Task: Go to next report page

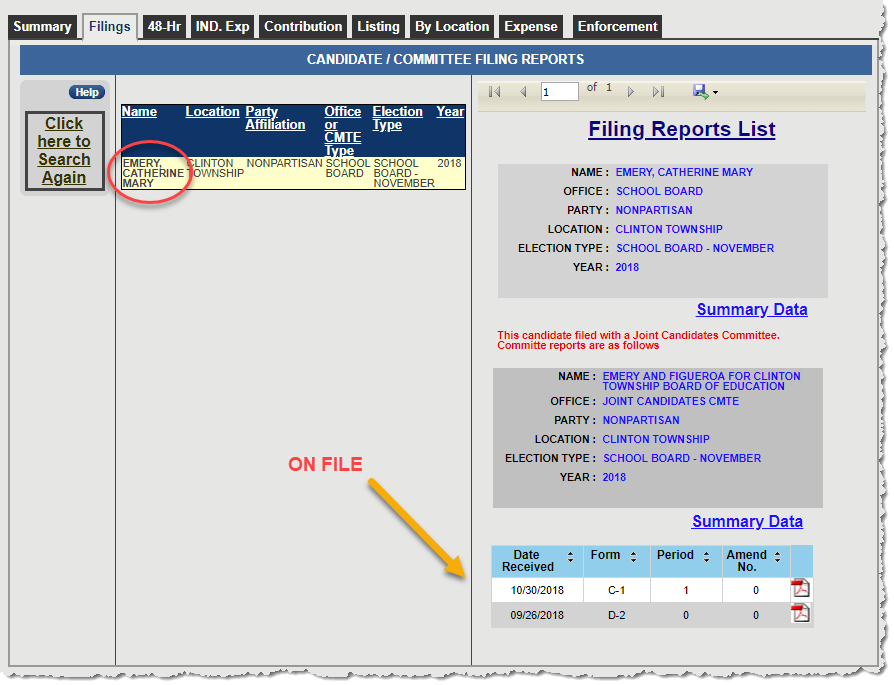Action: [631, 92]
